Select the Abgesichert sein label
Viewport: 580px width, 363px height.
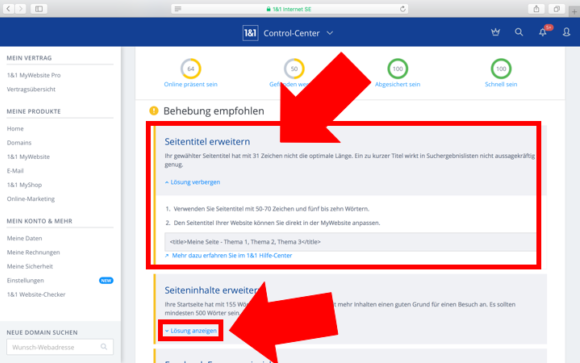(398, 84)
